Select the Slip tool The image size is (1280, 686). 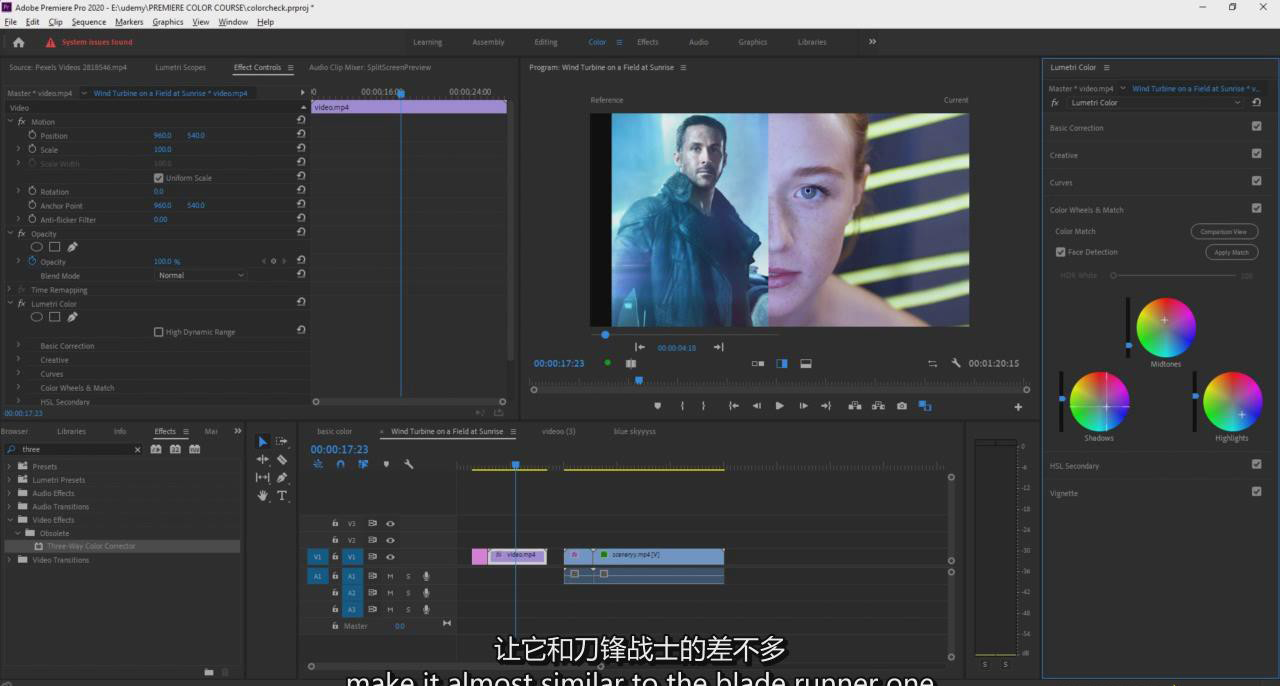(x=263, y=478)
